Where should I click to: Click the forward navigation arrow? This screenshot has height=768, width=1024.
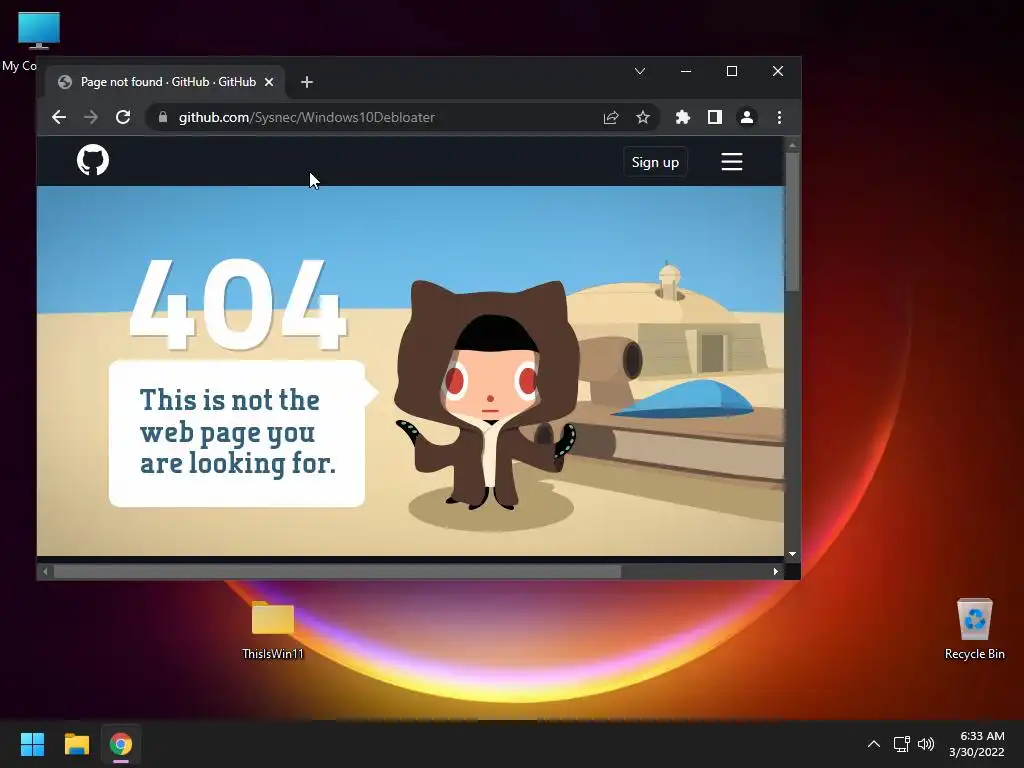point(91,117)
